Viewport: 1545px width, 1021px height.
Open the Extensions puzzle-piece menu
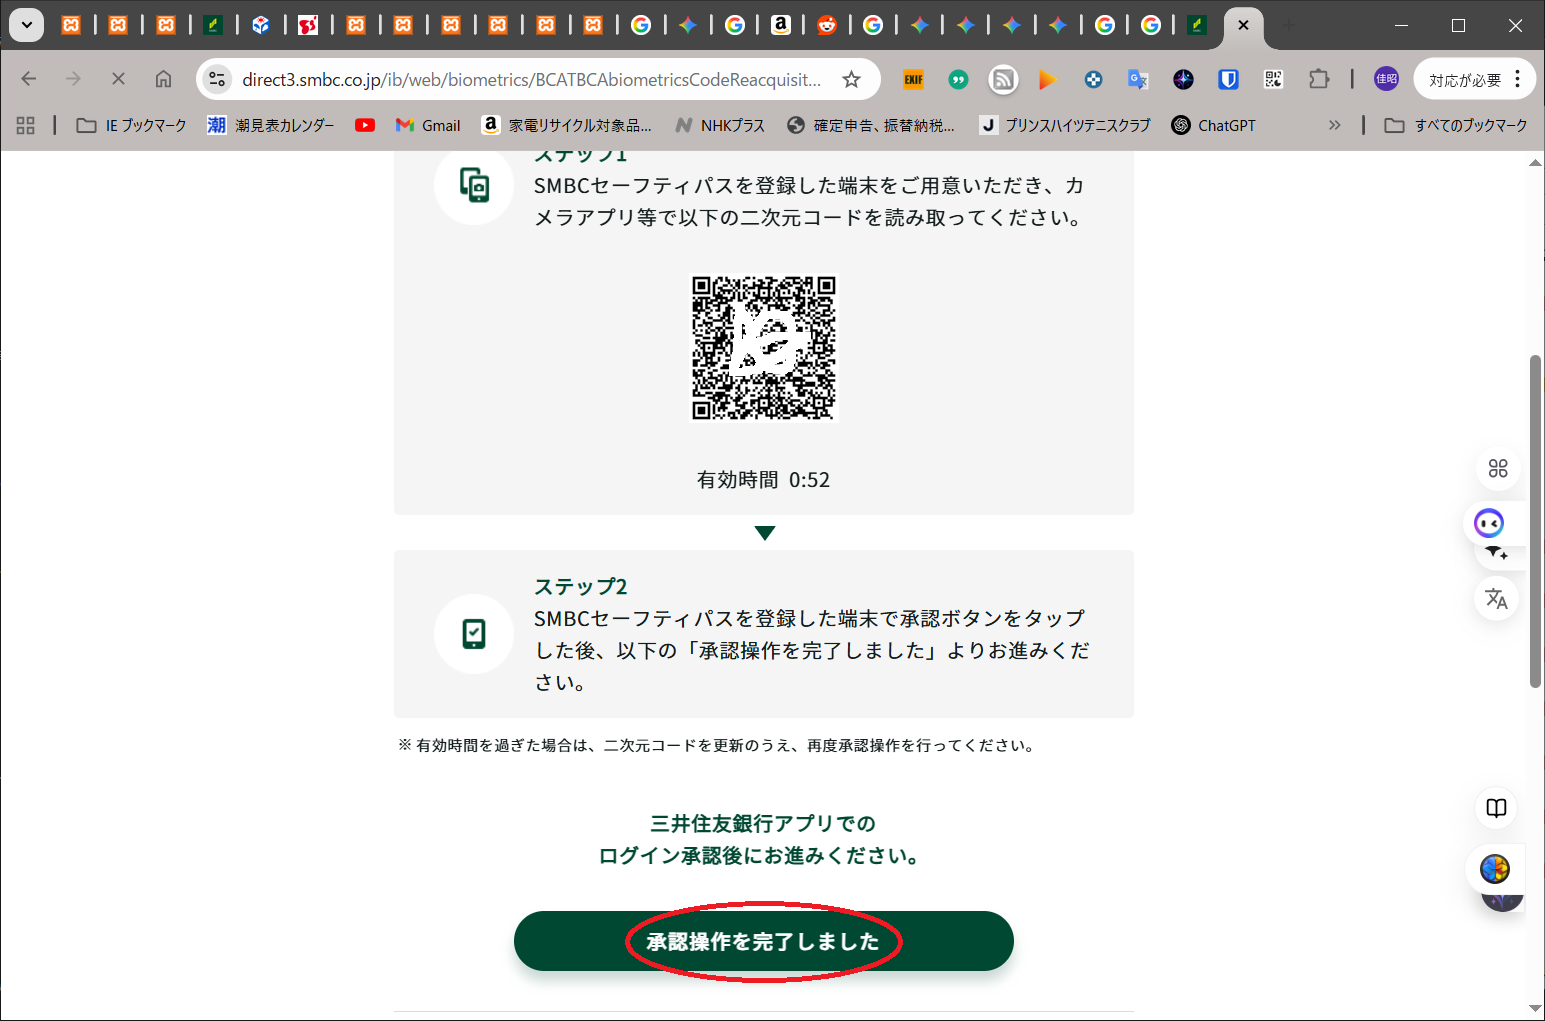[x=1319, y=80]
